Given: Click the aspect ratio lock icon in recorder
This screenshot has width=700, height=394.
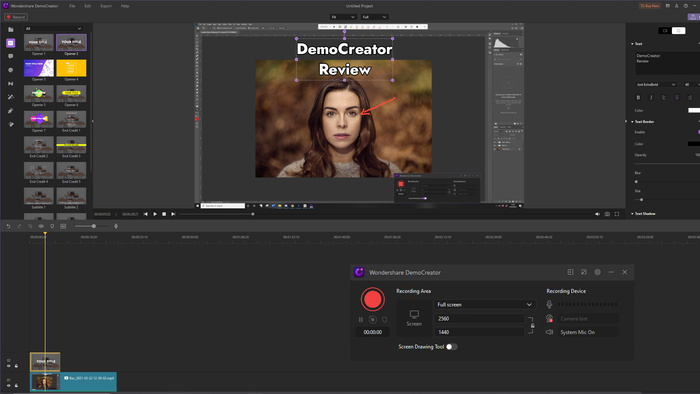Looking at the screenshot, I should tap(532, 325).
